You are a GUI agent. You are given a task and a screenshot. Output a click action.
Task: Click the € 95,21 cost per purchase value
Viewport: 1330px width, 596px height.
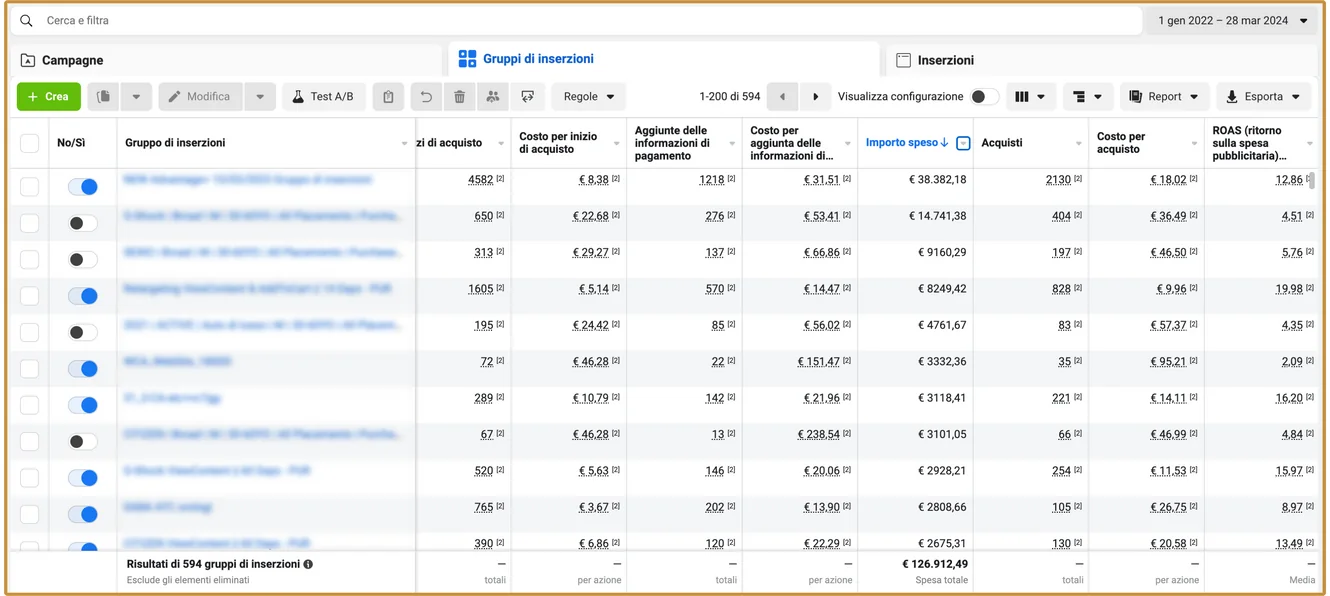[1168, 361]
